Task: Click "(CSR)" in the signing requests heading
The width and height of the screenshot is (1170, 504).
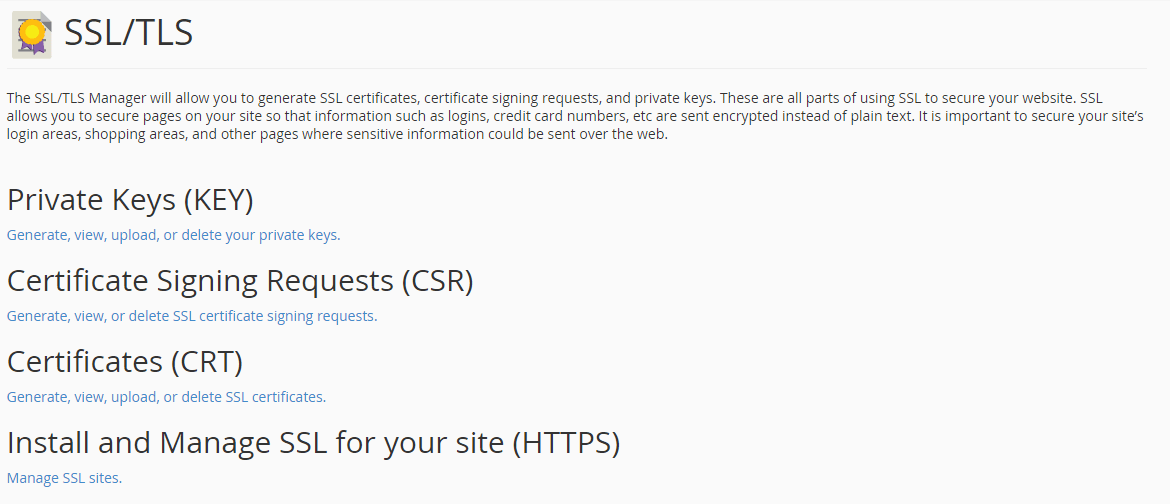Action: tap(437, 281)
